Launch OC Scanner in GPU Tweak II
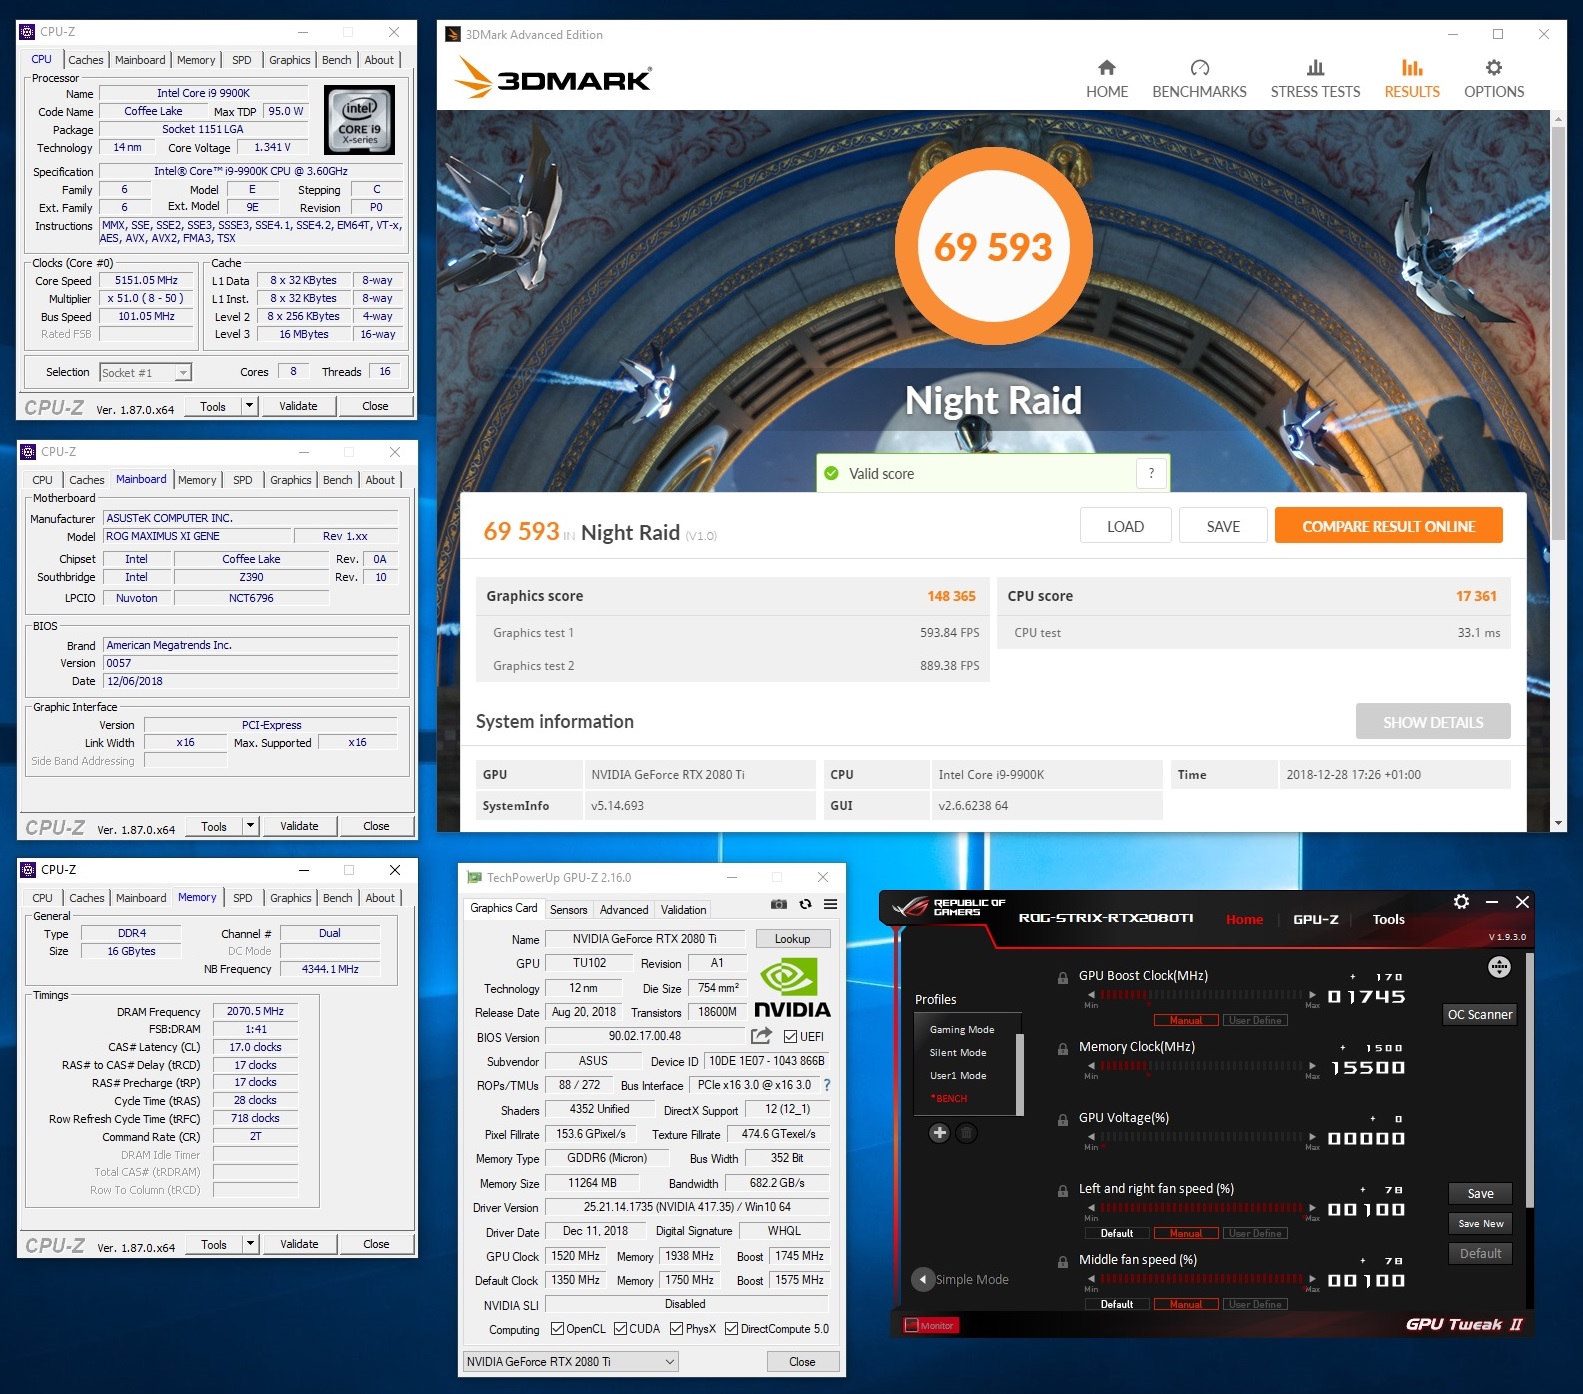This screenshot has height=1394, width=1583. click(x=1480, y=1014)
